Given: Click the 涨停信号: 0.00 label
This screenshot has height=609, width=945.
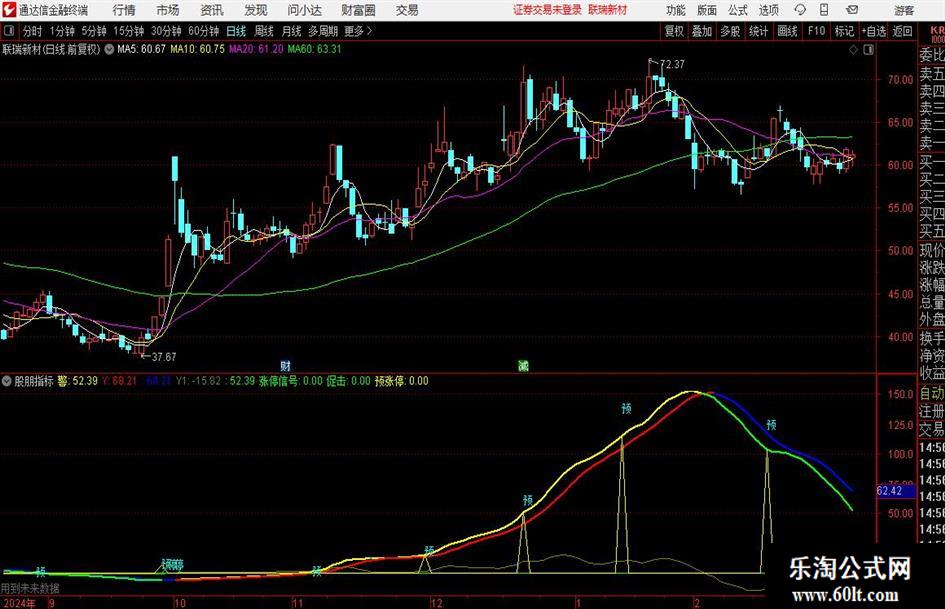Looking at the screenshot, I should coord(290,381).
